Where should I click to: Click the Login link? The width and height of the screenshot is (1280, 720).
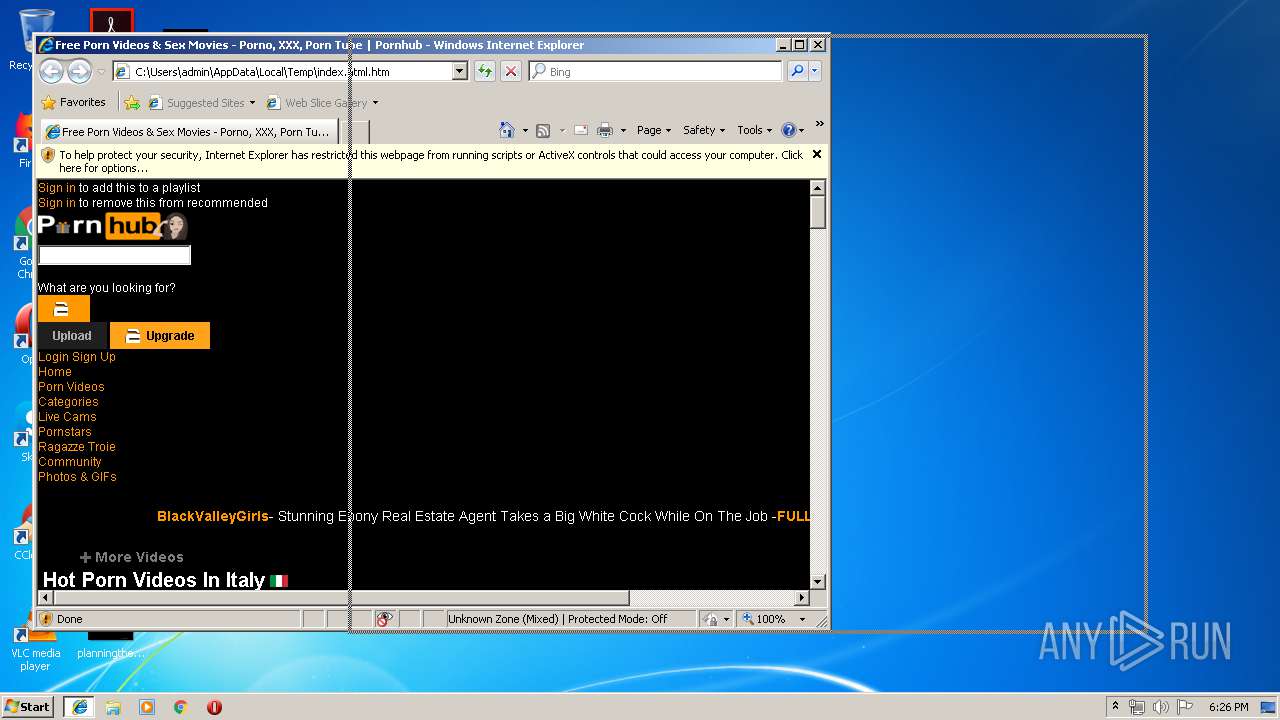coord(53,357)
